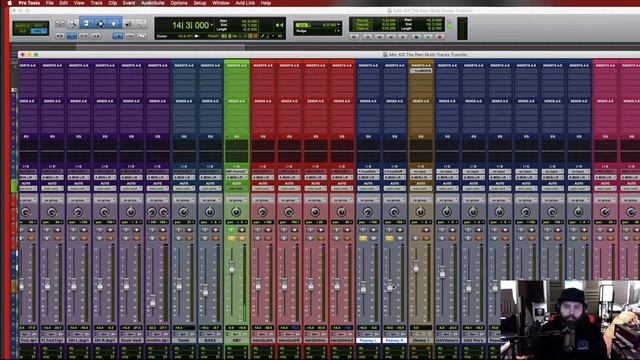Open SM7 track automation mode selector

236,189
